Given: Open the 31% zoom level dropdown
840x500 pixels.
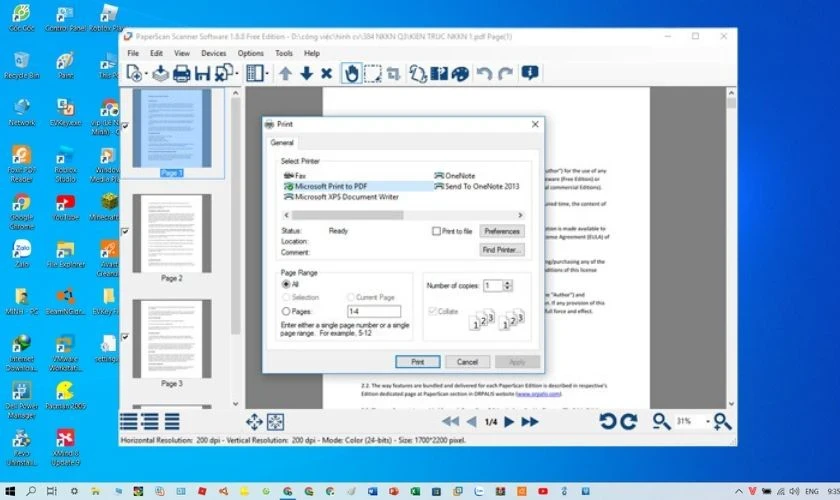Looking at the screenshot, I should pos(707,422).
